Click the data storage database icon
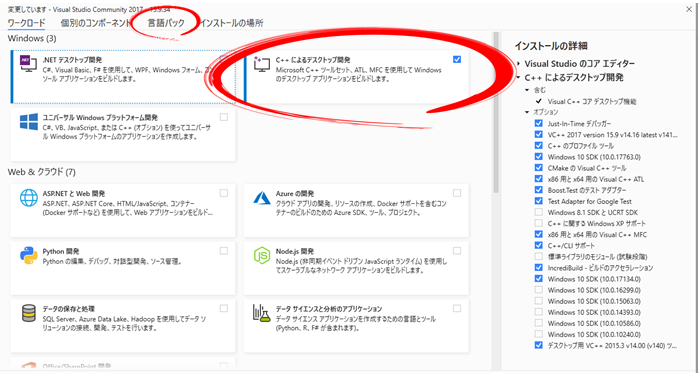The height and width of the screenshot is (373, 698). point(29,313)
